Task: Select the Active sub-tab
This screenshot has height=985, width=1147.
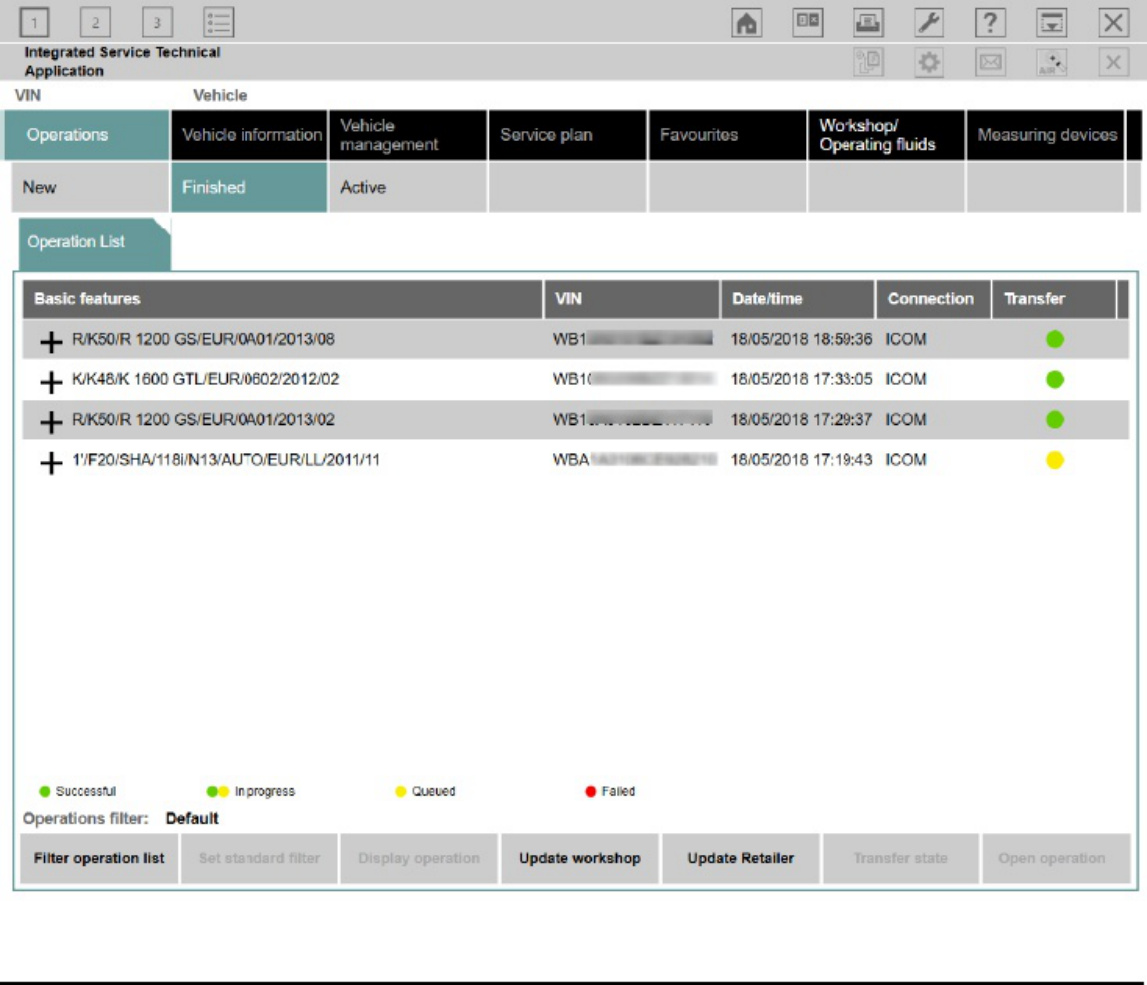Action: (407, 187)
